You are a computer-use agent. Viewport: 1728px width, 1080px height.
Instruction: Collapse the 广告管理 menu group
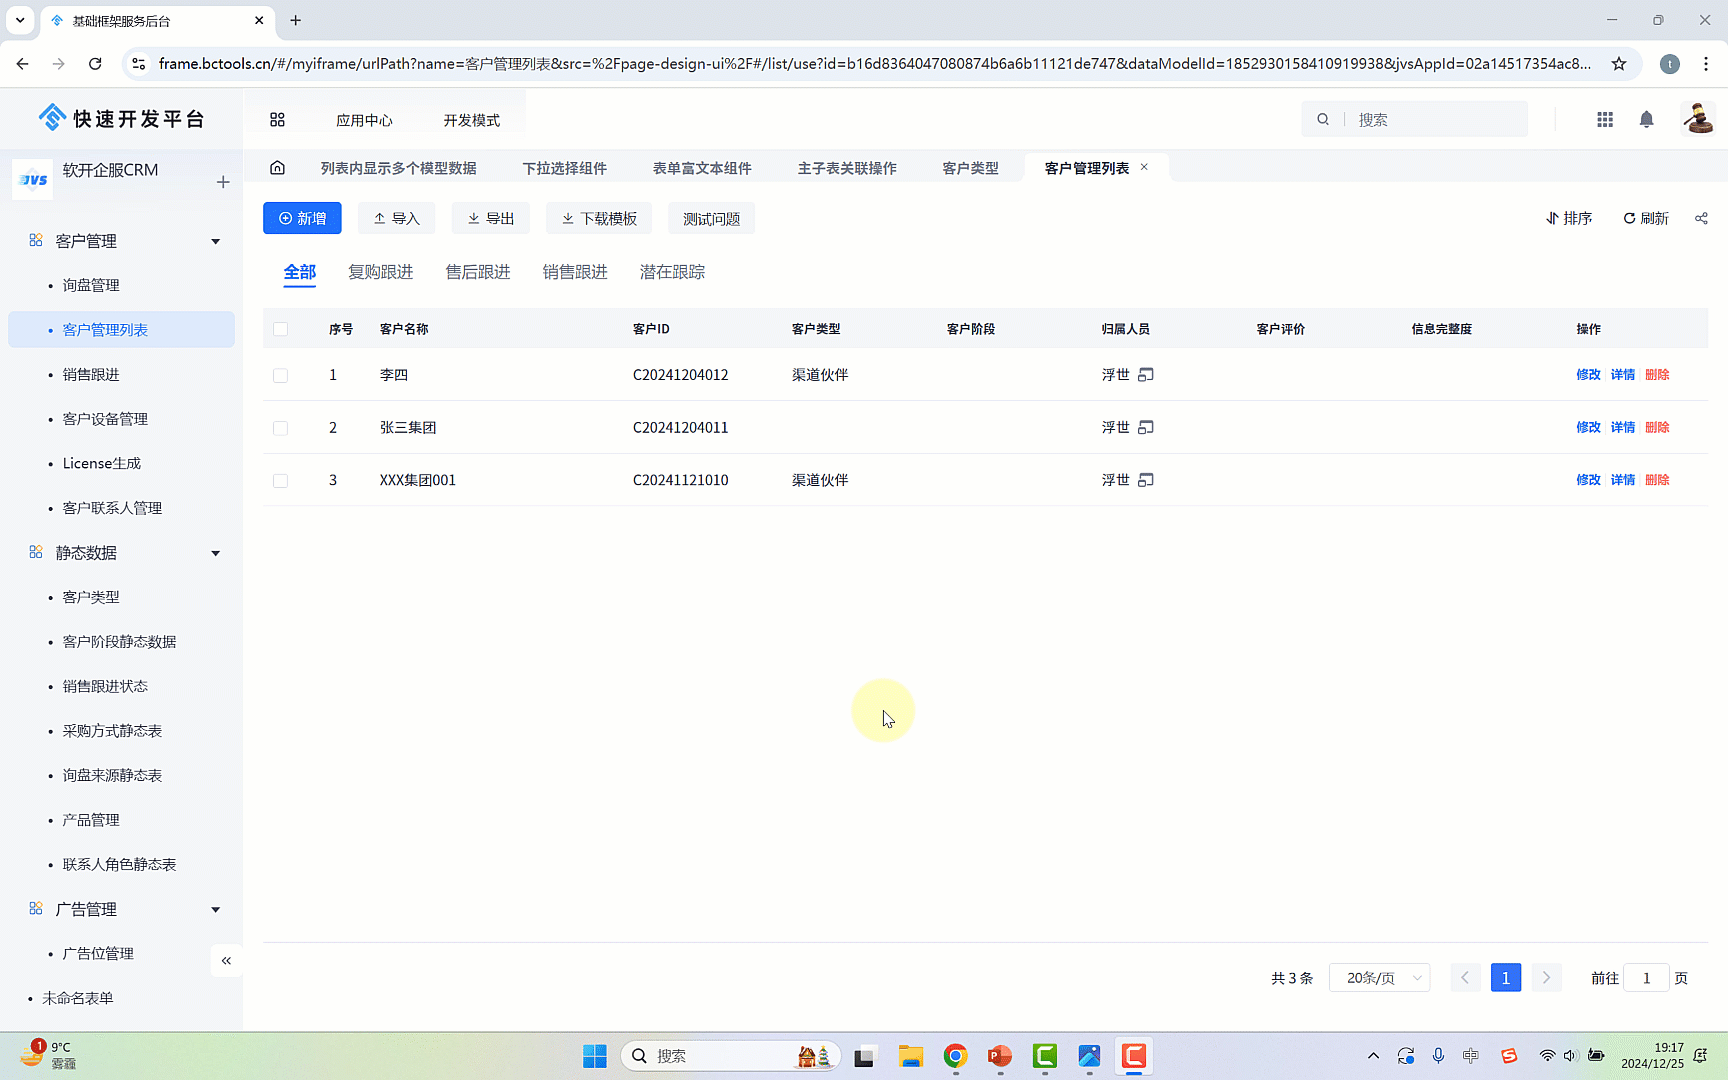coord(215,909)
